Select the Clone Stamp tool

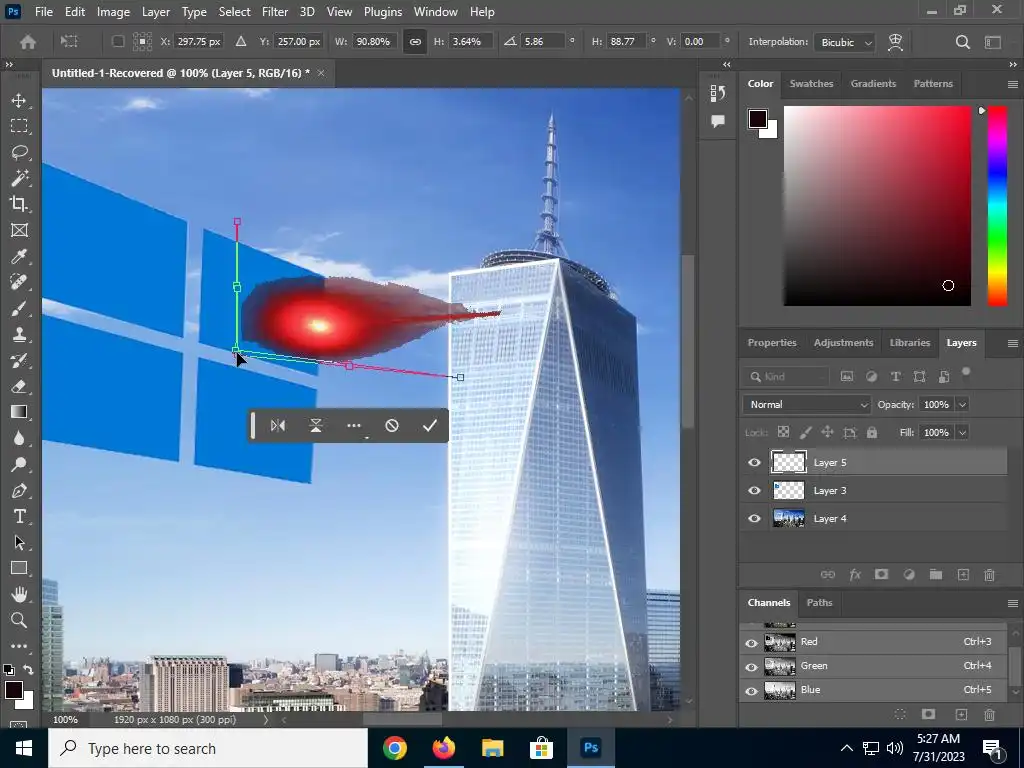tap(19, 334)
